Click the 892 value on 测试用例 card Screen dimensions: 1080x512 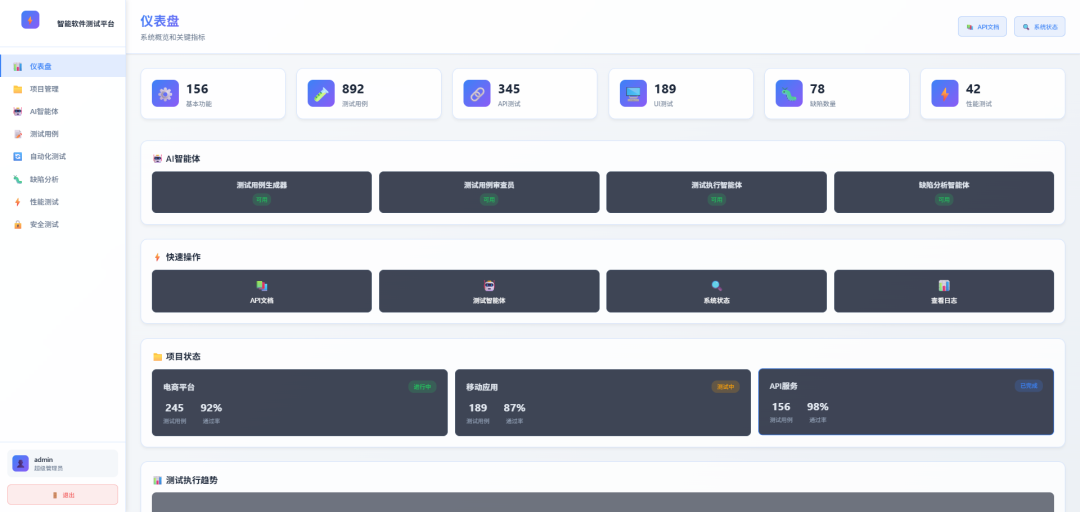(x=353, y=89)
